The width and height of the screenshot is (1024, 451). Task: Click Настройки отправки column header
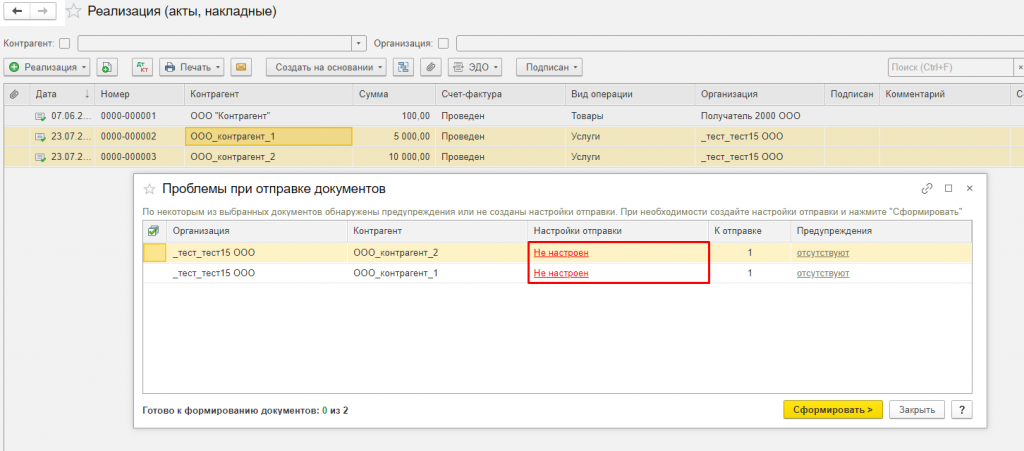pos(618,231)
